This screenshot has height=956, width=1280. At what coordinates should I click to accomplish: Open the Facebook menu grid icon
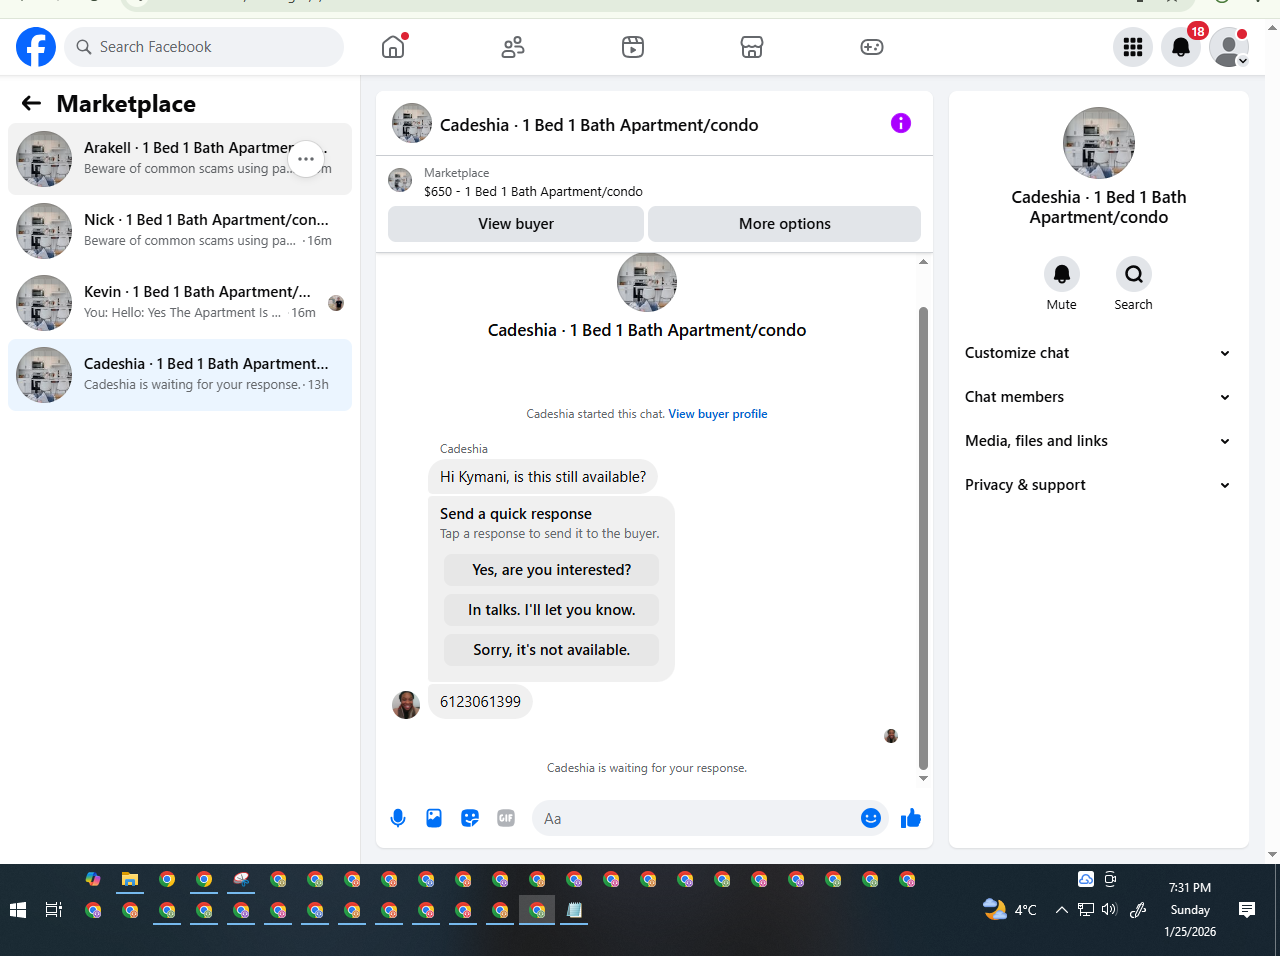(x=1133, y=47)
